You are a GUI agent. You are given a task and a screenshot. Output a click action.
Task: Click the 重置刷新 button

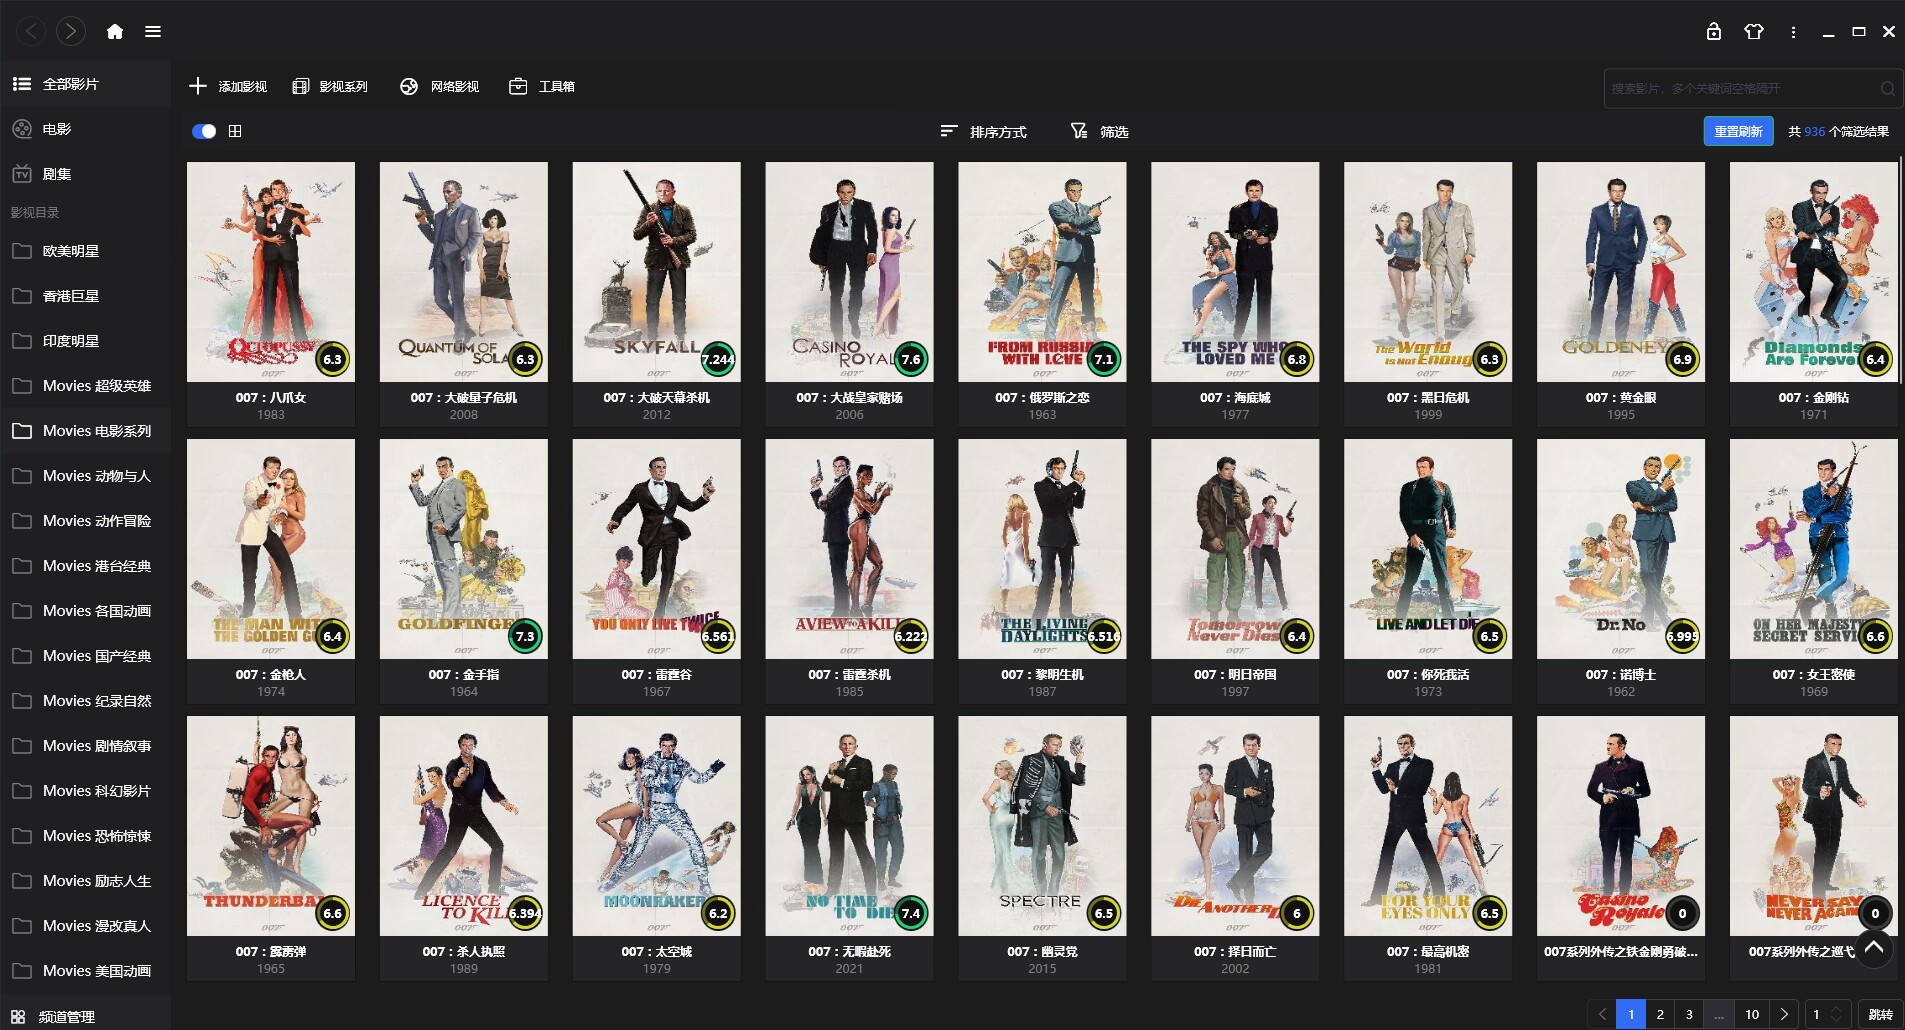(x=1738, y=131)
